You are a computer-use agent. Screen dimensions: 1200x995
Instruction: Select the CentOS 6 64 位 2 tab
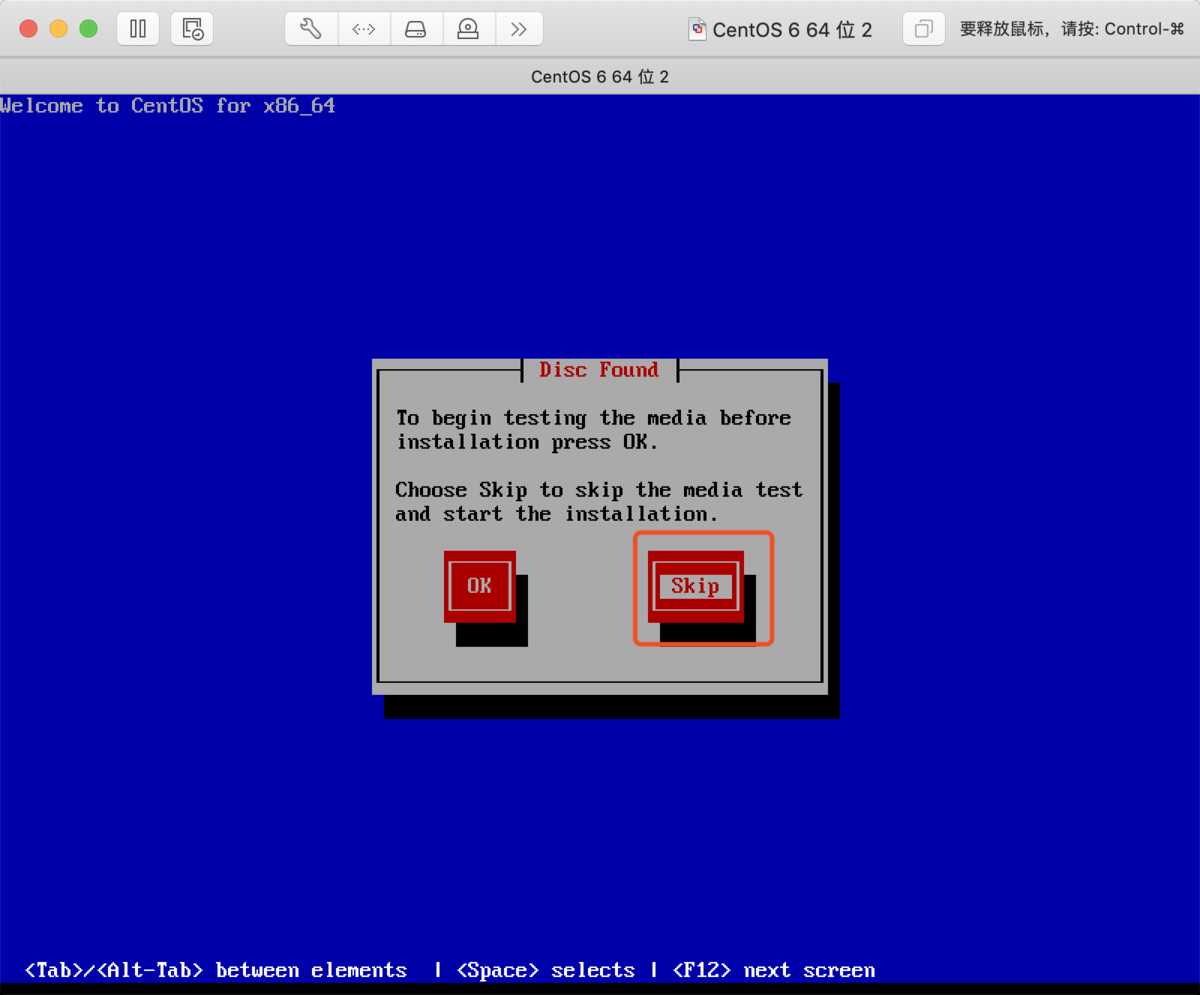pos(600,77)
